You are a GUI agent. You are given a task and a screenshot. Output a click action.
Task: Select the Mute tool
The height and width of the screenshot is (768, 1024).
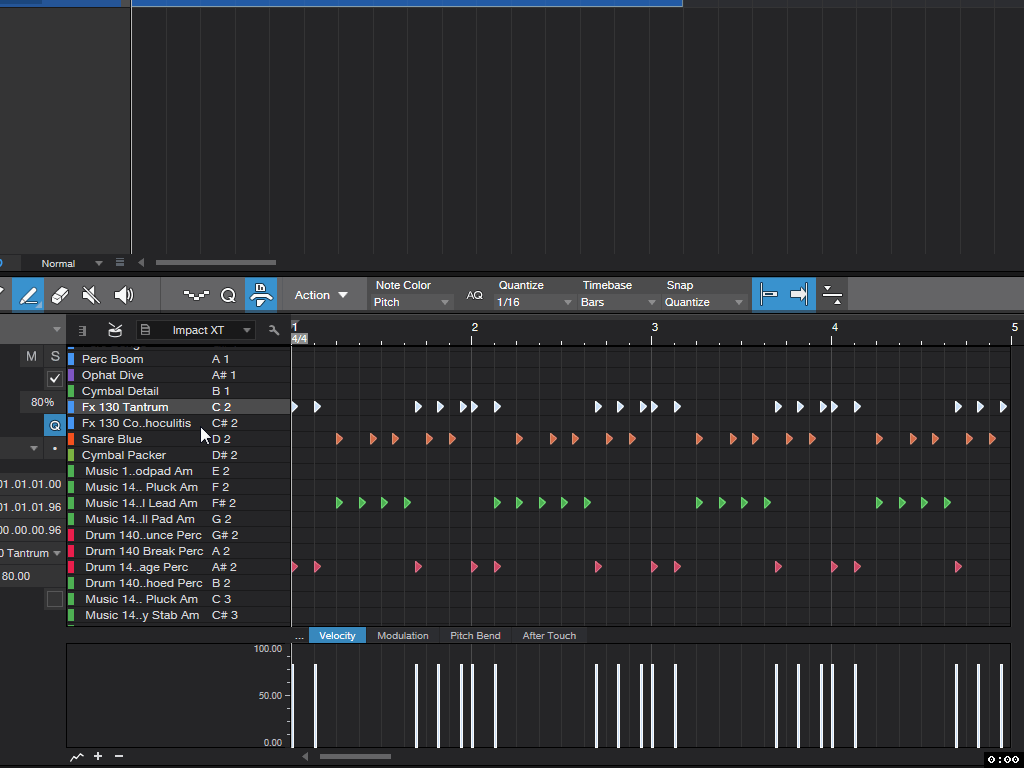(91, 295)
